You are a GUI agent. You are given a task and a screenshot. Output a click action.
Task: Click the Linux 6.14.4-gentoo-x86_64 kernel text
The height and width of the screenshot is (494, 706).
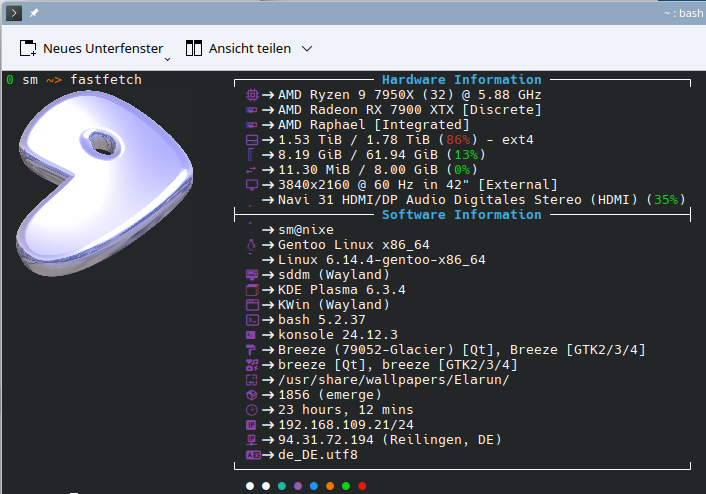pos(381,260)
